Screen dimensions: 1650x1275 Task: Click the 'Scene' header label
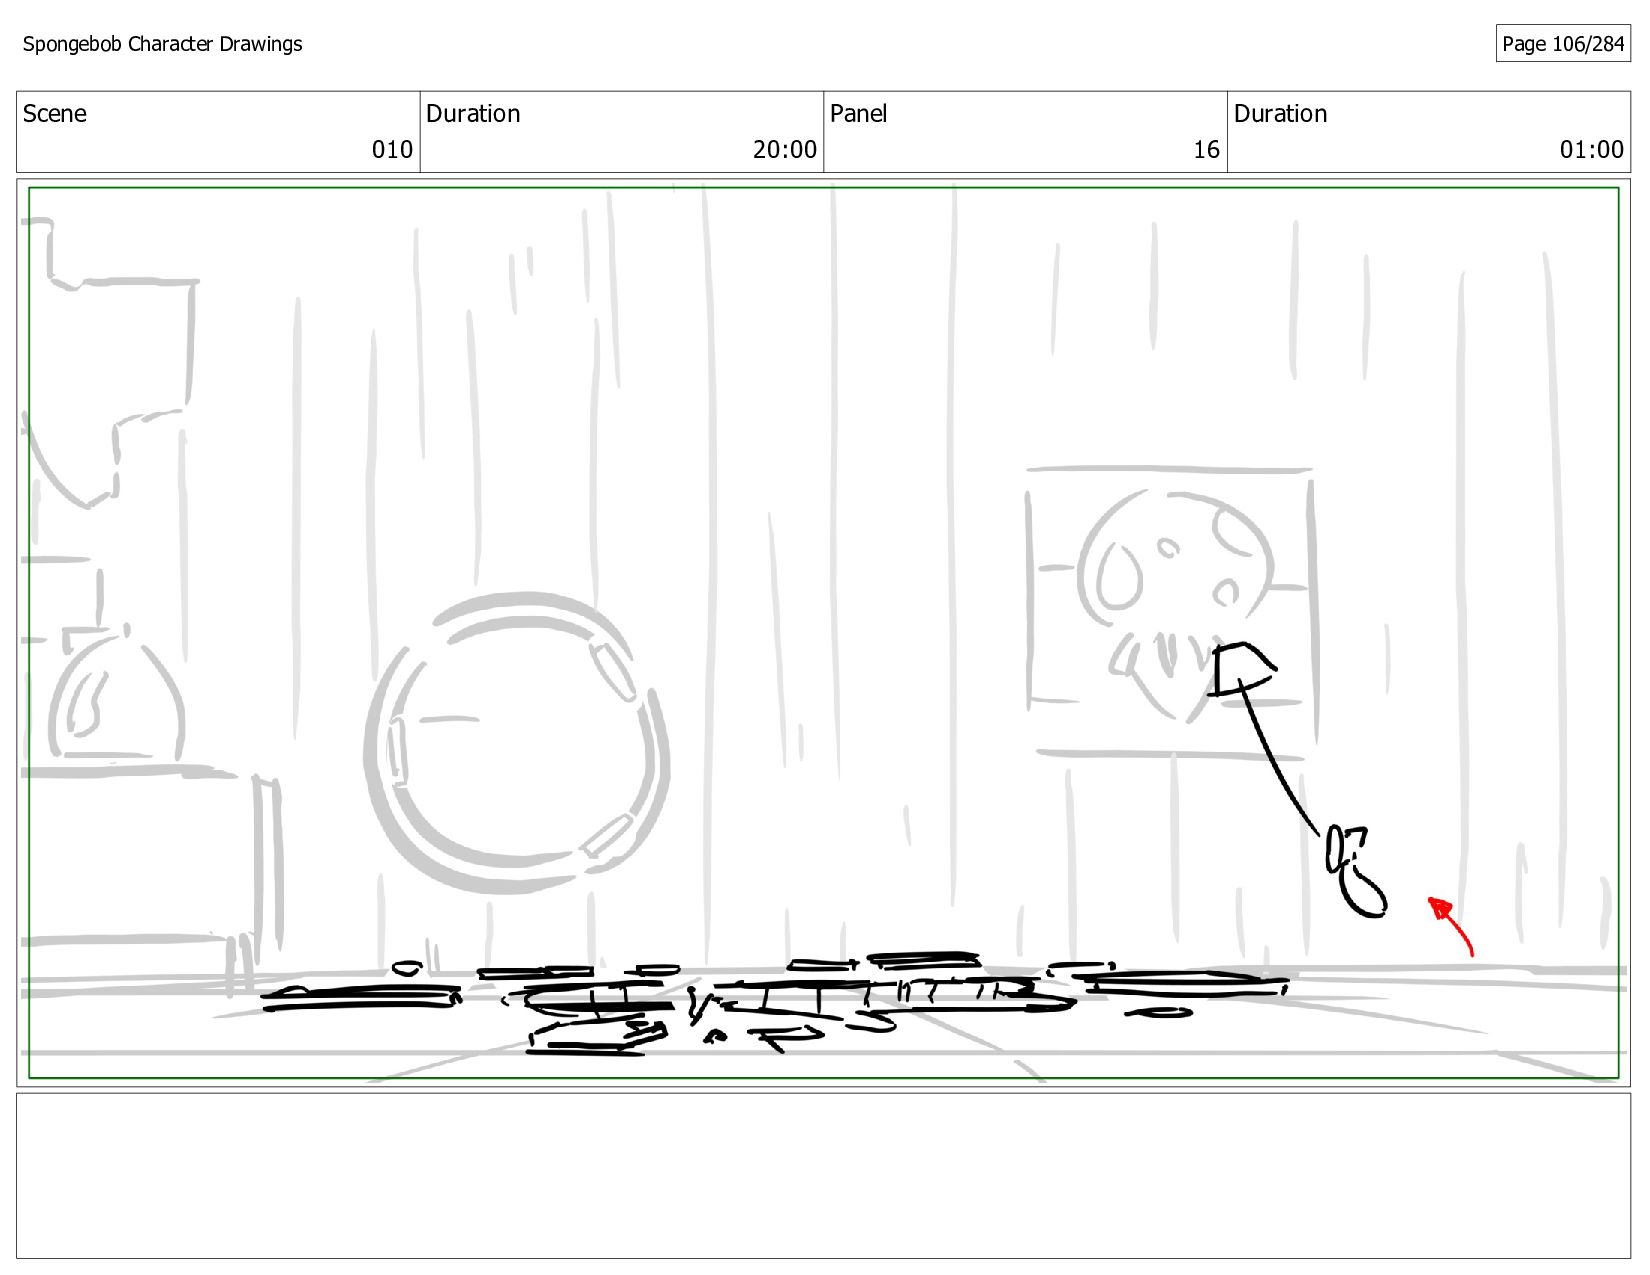pyautogui.click(x=55, y=114)
